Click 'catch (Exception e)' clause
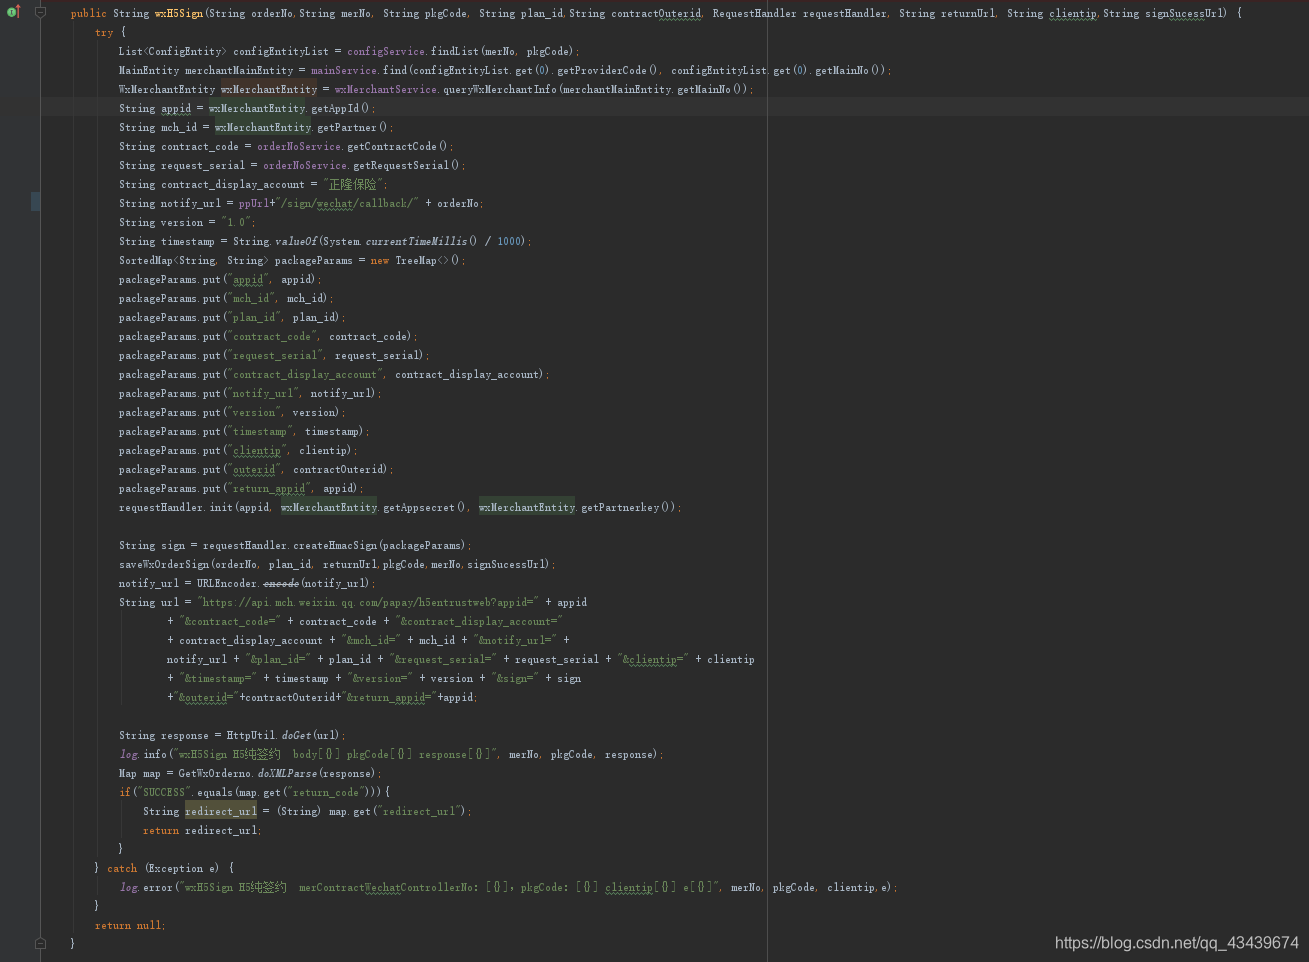The image size is (1309, 962). 163,868
